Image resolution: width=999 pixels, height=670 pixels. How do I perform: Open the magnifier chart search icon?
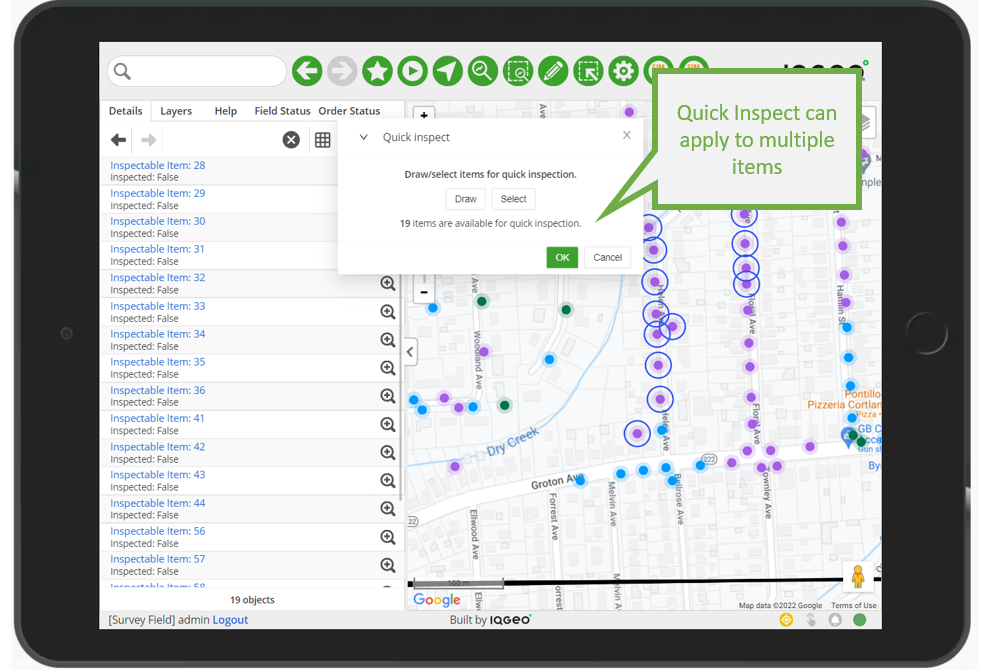[483, 71]
